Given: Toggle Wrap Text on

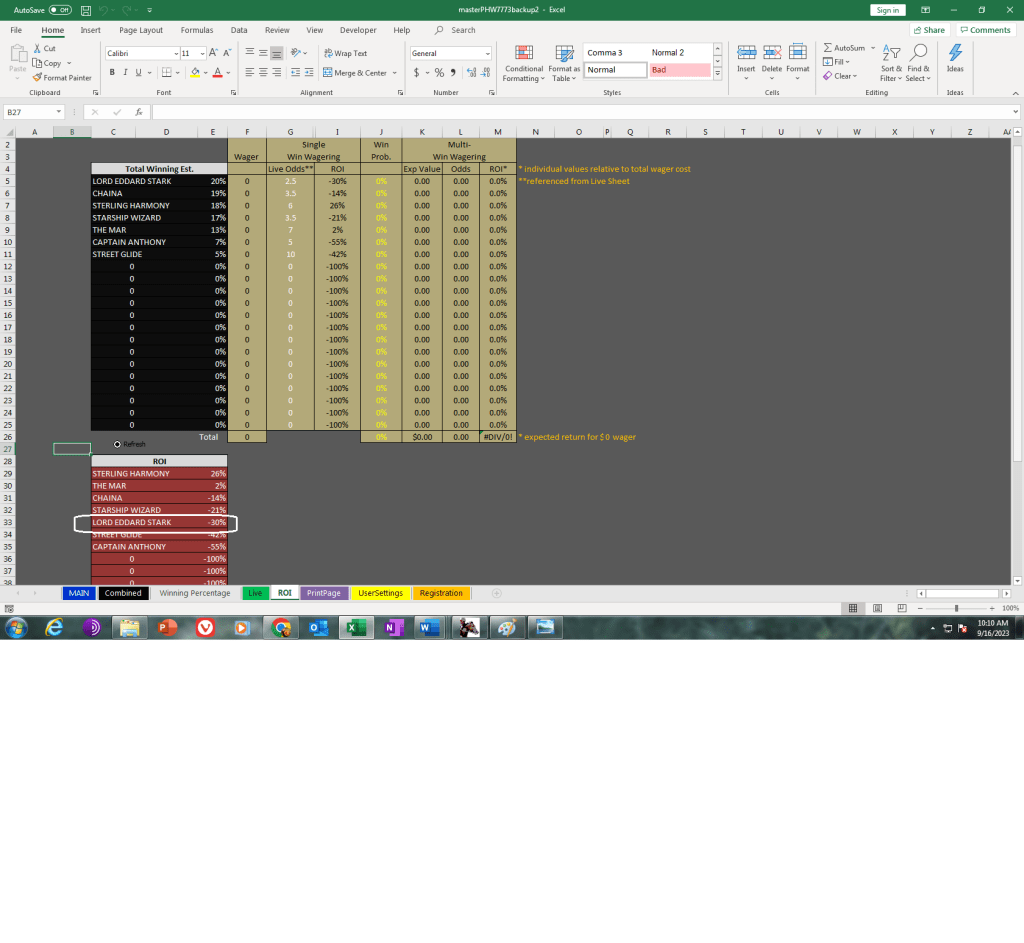Looking at the screenshot, I should click(x=345, y=53).
